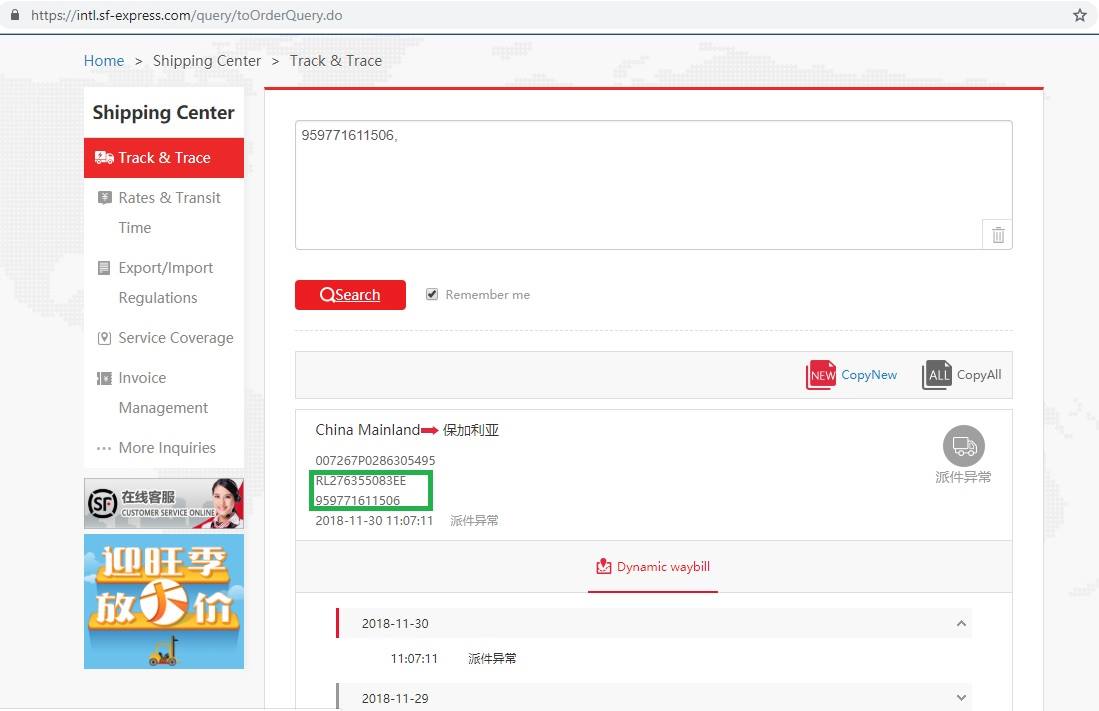
Task: Go to the Home breadcrumb link
Action: point(104,61)
